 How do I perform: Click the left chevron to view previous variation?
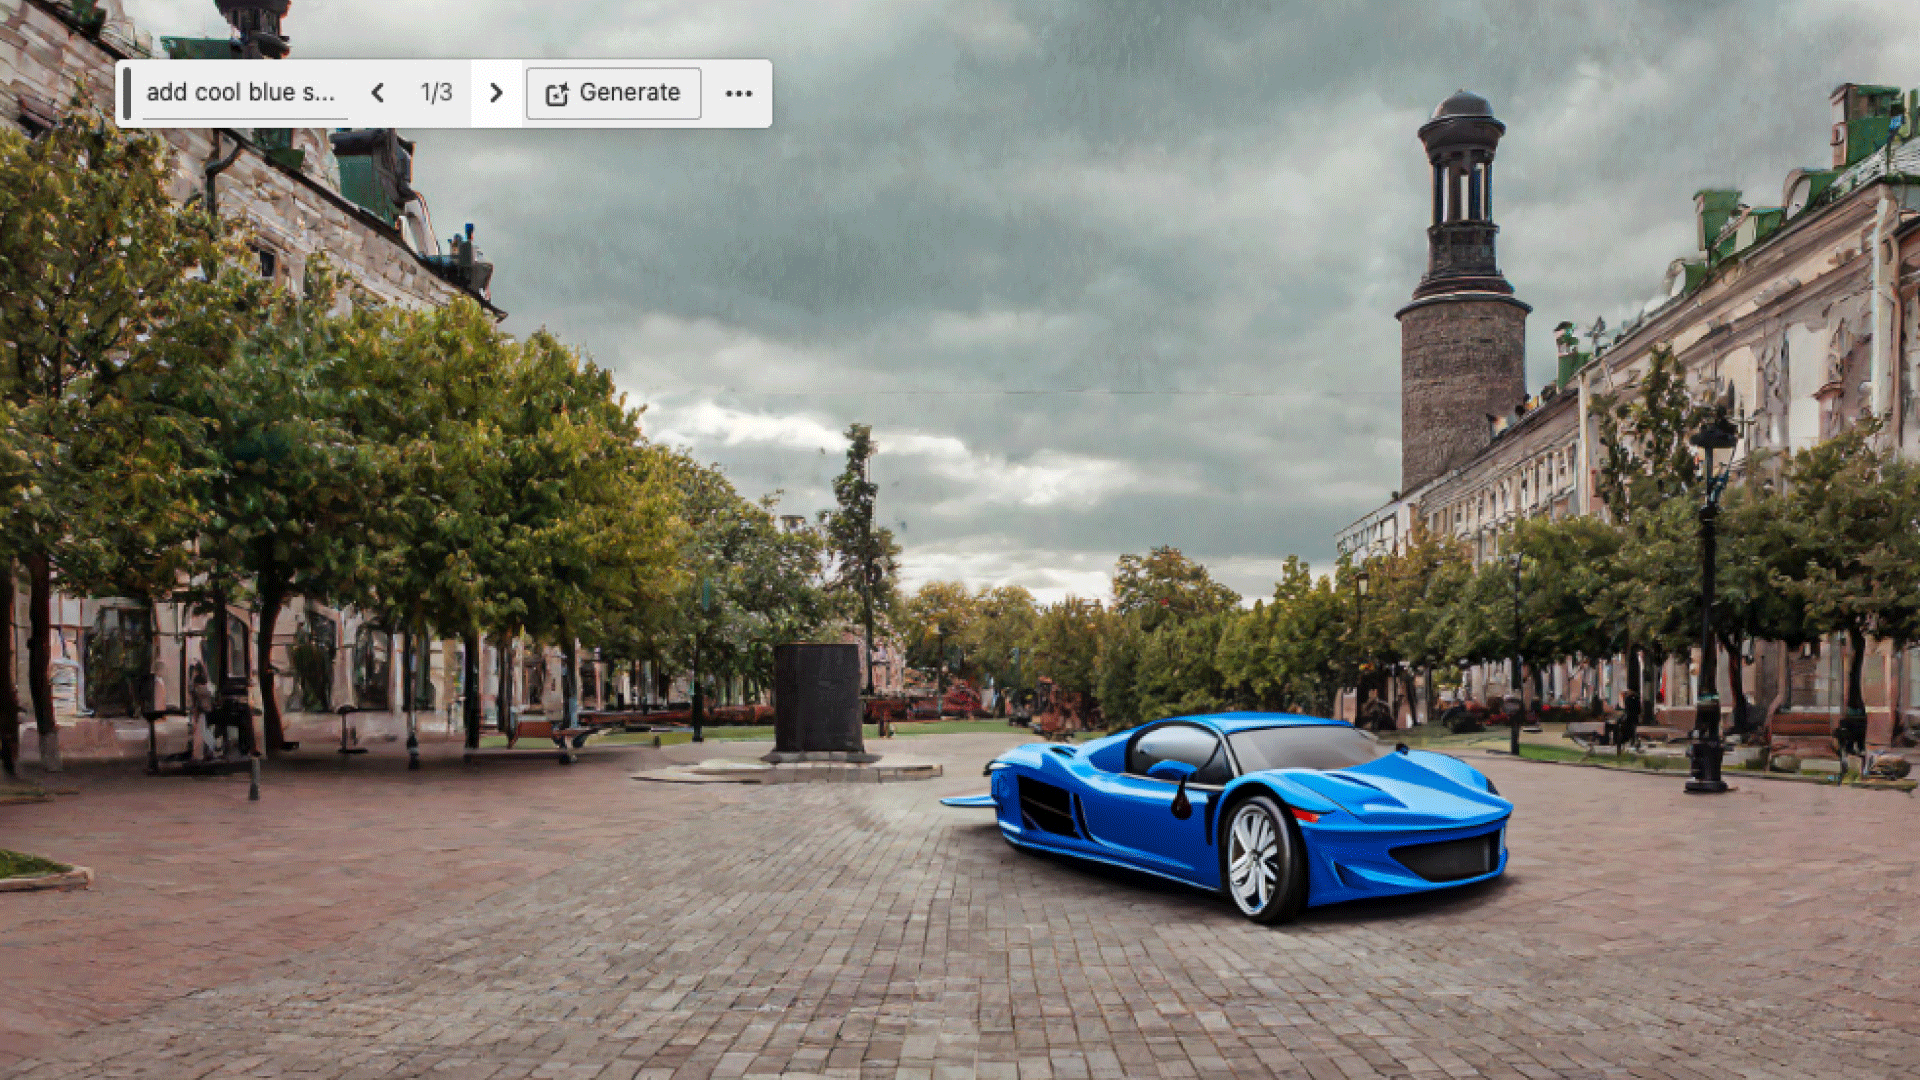(x=378, y=93)
